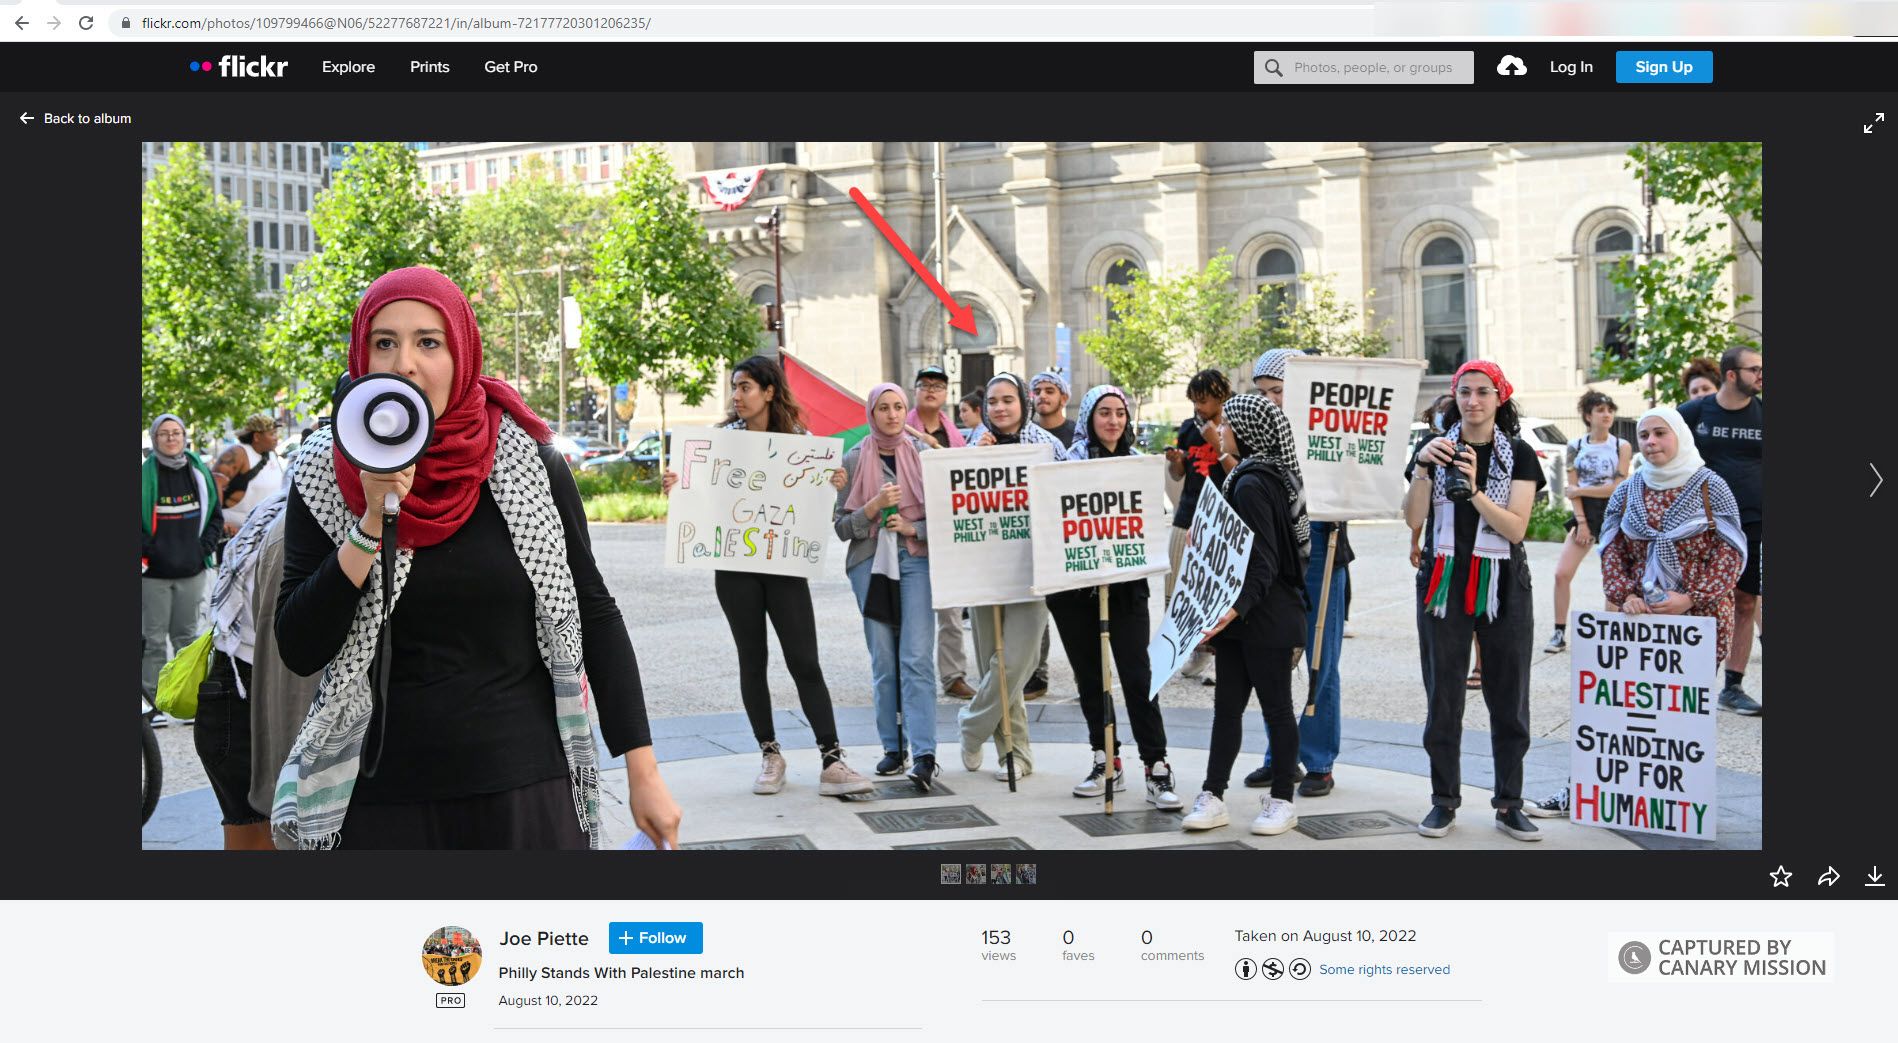Click the upload cloud icon
1898x1043 pixels.
[1511, 67]
